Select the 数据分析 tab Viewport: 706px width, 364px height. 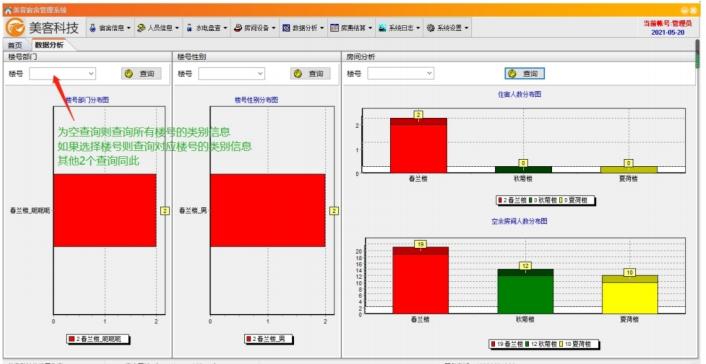[50, 45]
